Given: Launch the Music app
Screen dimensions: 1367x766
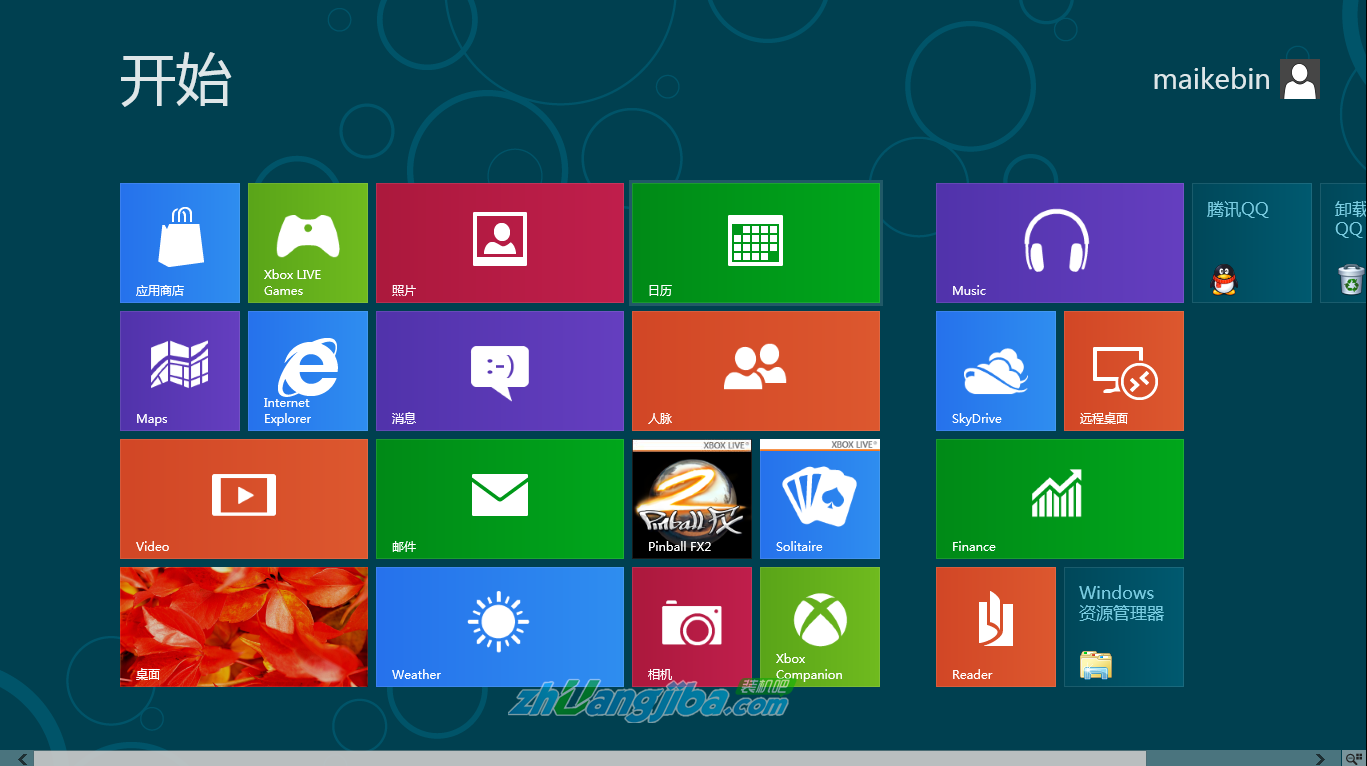Looking at the screenshot, I should click(x=1059, y=243).
